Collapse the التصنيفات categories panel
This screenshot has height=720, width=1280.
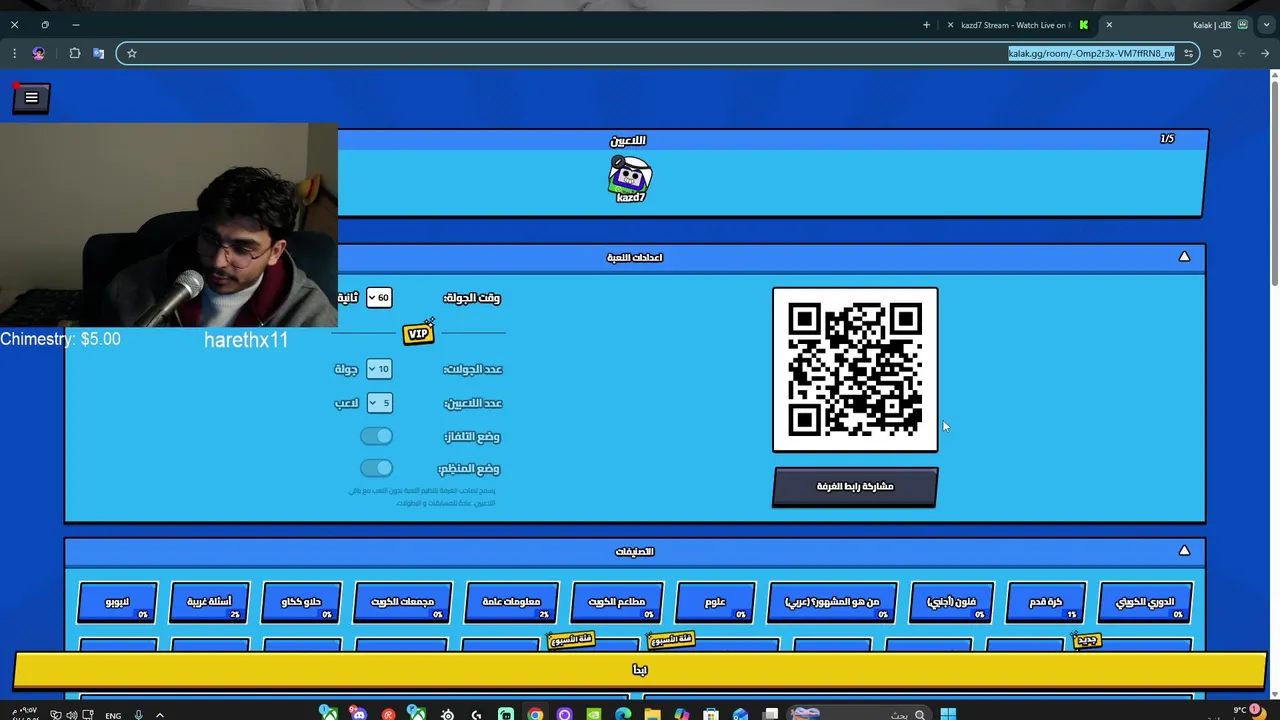pos(1184,551)
